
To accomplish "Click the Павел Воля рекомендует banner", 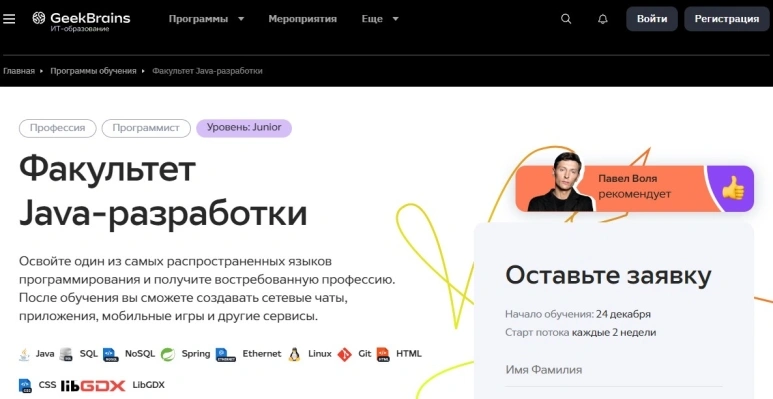I will point(634,188).
